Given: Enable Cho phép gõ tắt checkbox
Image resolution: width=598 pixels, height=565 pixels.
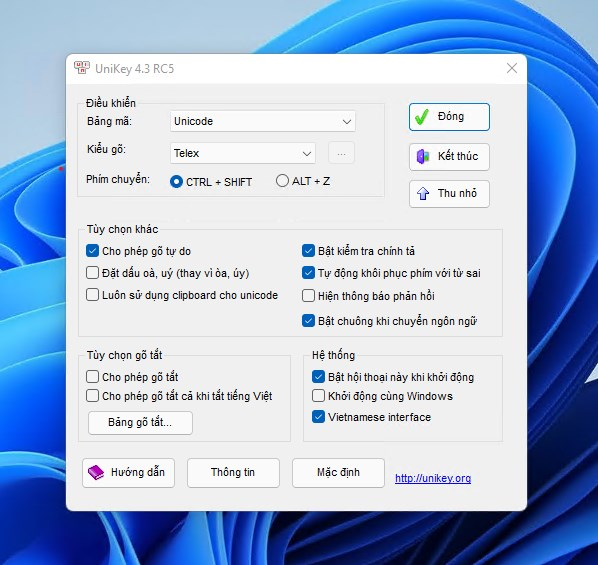Looking at the screenshot, I should (92, 377).
